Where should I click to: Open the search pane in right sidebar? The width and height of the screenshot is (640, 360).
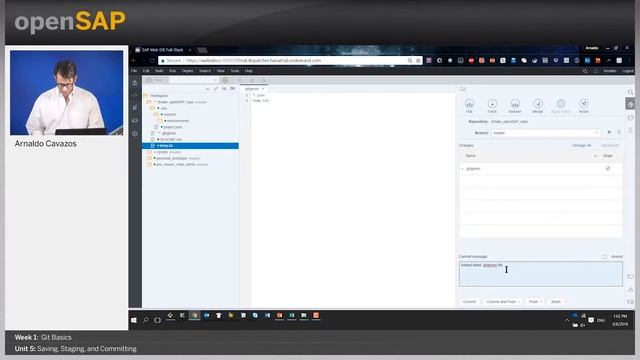click(x=630, y=92)
